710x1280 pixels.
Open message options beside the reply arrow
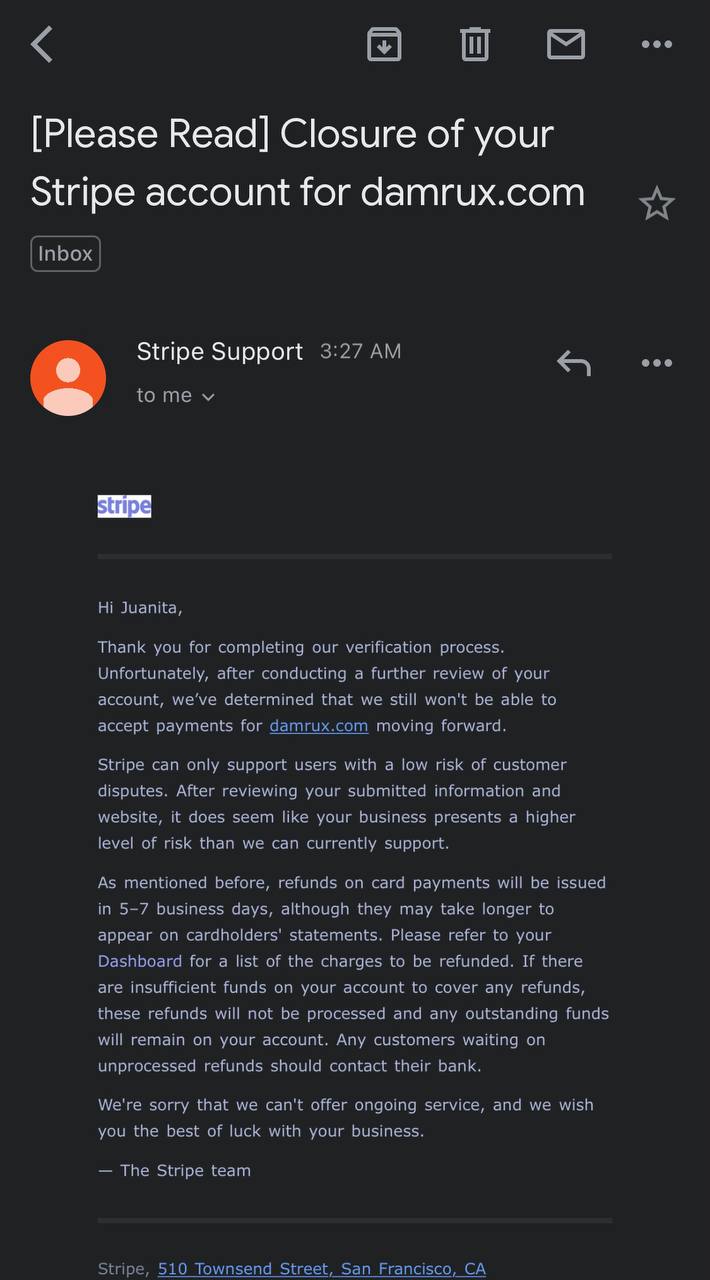656,363
